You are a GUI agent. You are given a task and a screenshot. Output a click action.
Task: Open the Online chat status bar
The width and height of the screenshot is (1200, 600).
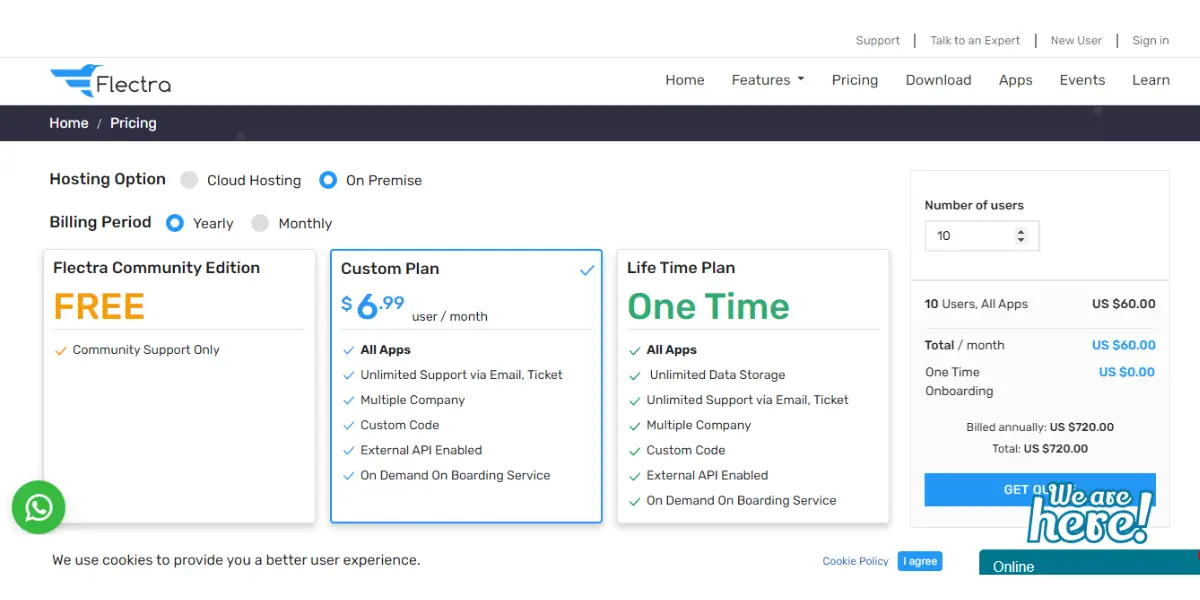click(1089, 563)
